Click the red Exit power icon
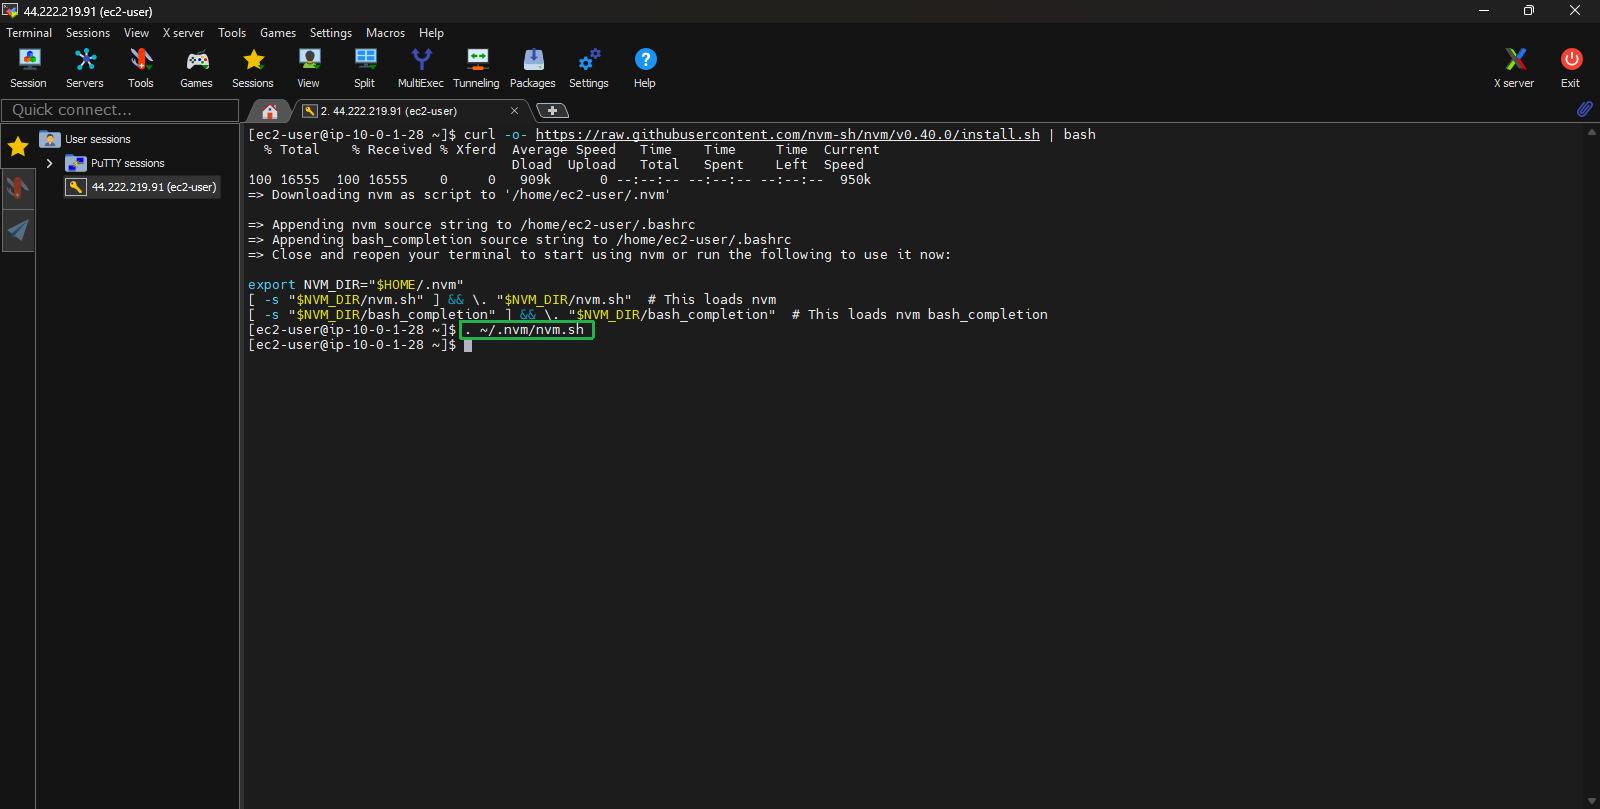Viewport: 1600px width, 809px height. tap(1570, 68)
